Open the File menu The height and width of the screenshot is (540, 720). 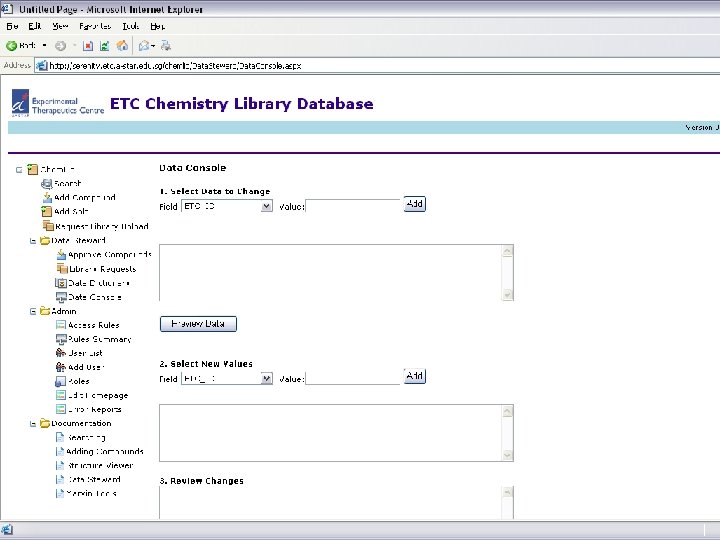tap(12, 26)
